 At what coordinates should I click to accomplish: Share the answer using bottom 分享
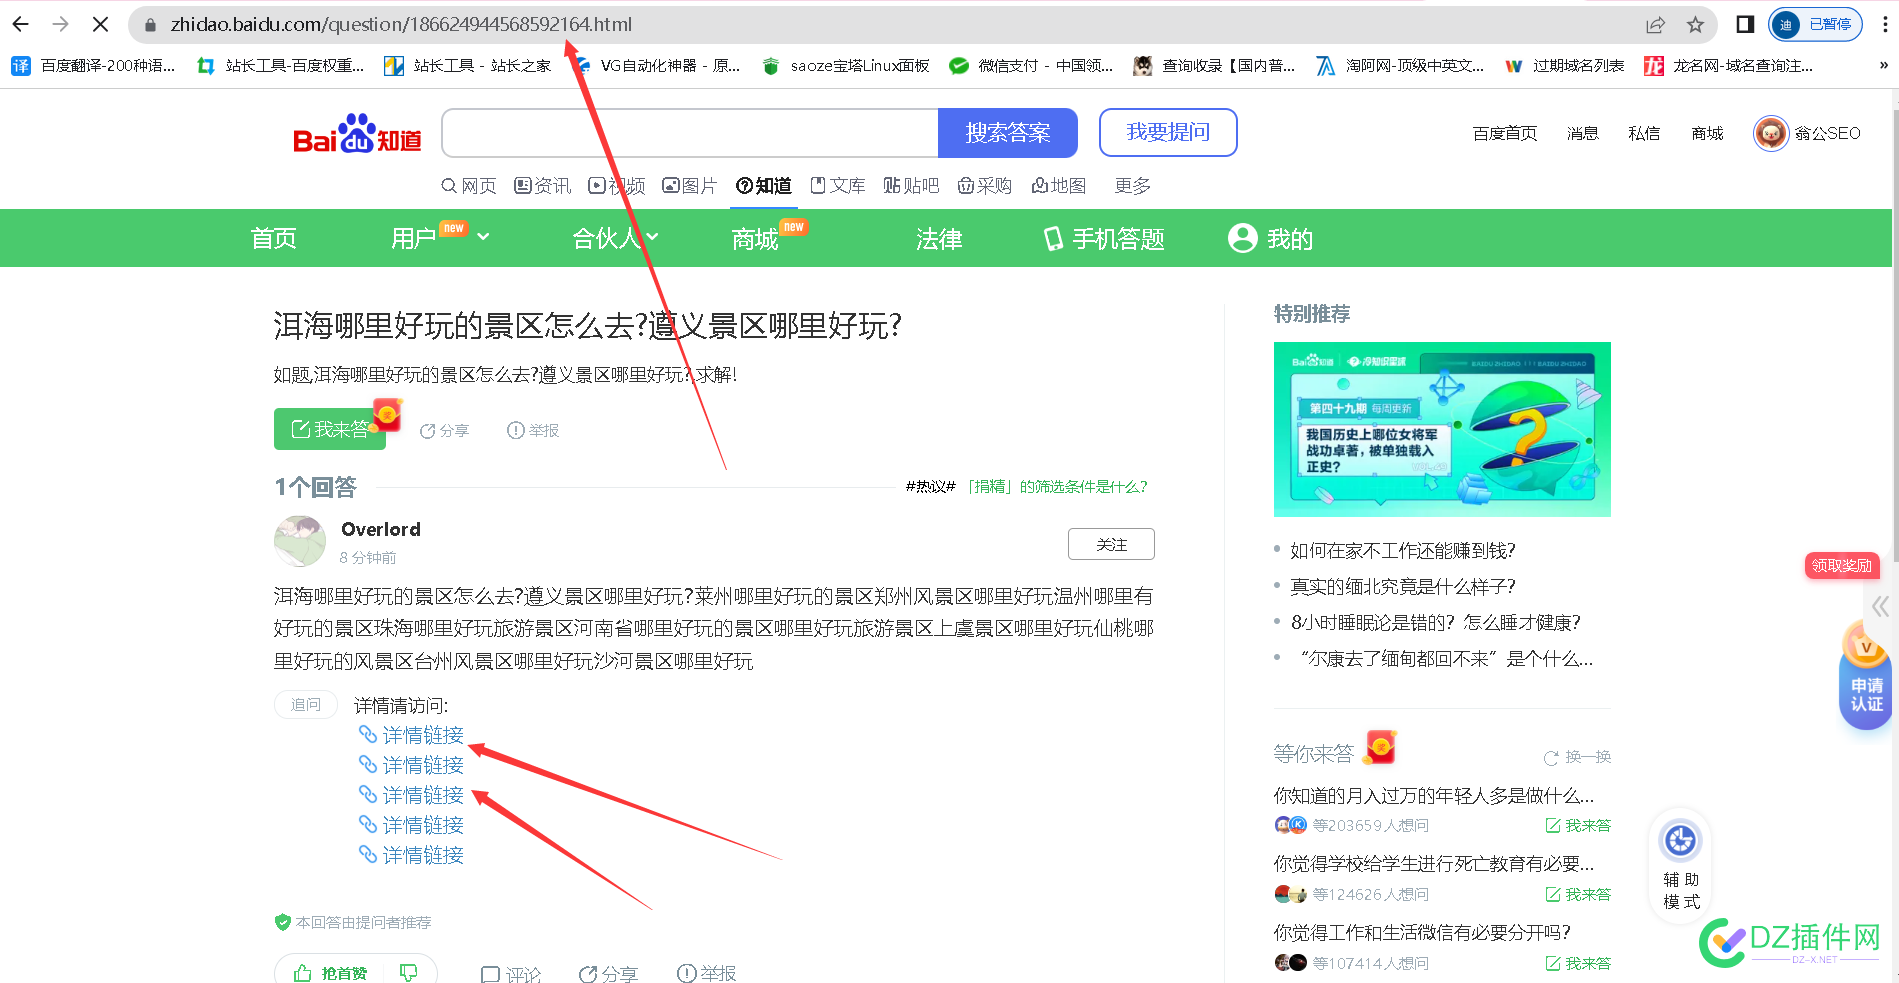(608, 974)
